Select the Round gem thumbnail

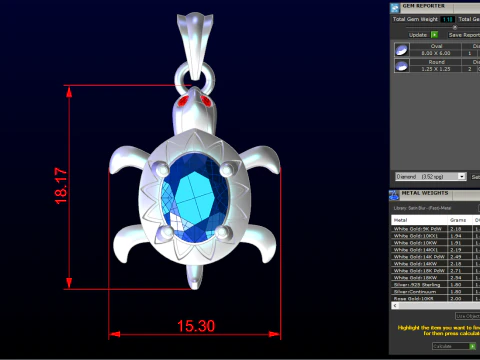(402, 65)
